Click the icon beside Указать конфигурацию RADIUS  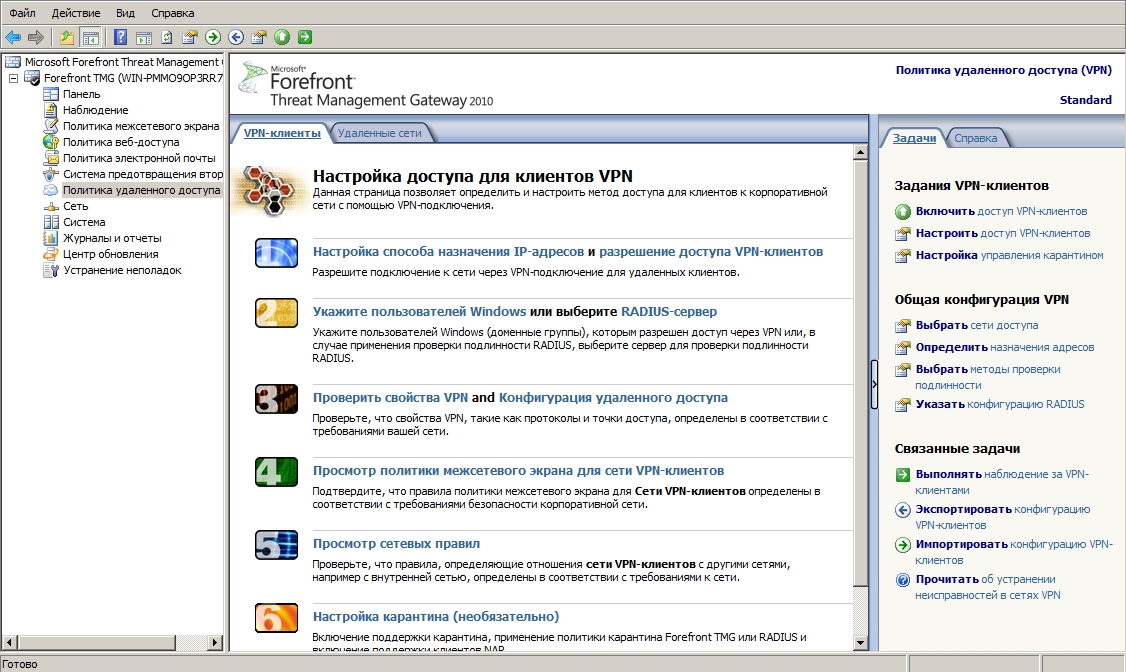(903, 405)
